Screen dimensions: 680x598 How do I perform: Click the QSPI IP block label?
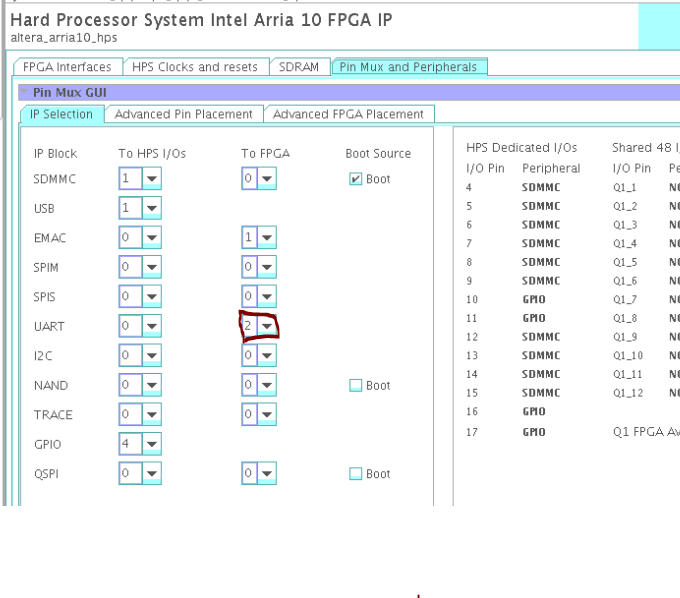coord(46,474)
